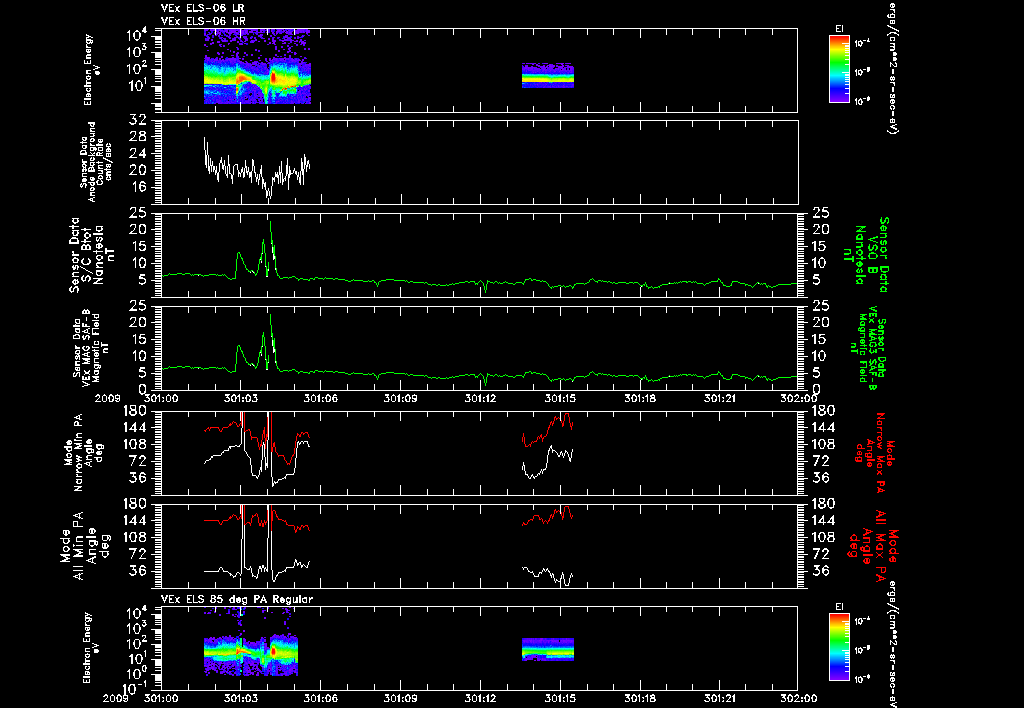Click the 'VEx ELS-06 LR' title text
This screenshot has height=708, width=1024.
202,8
